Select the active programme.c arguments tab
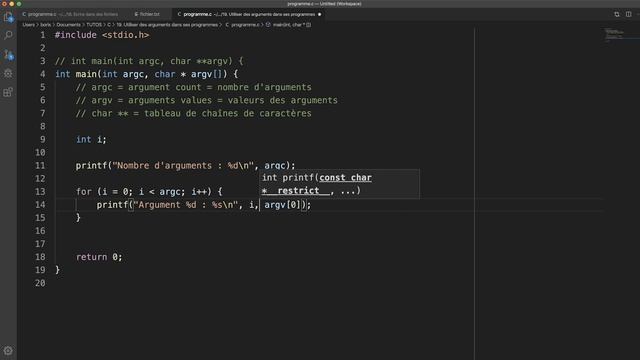 249,14
